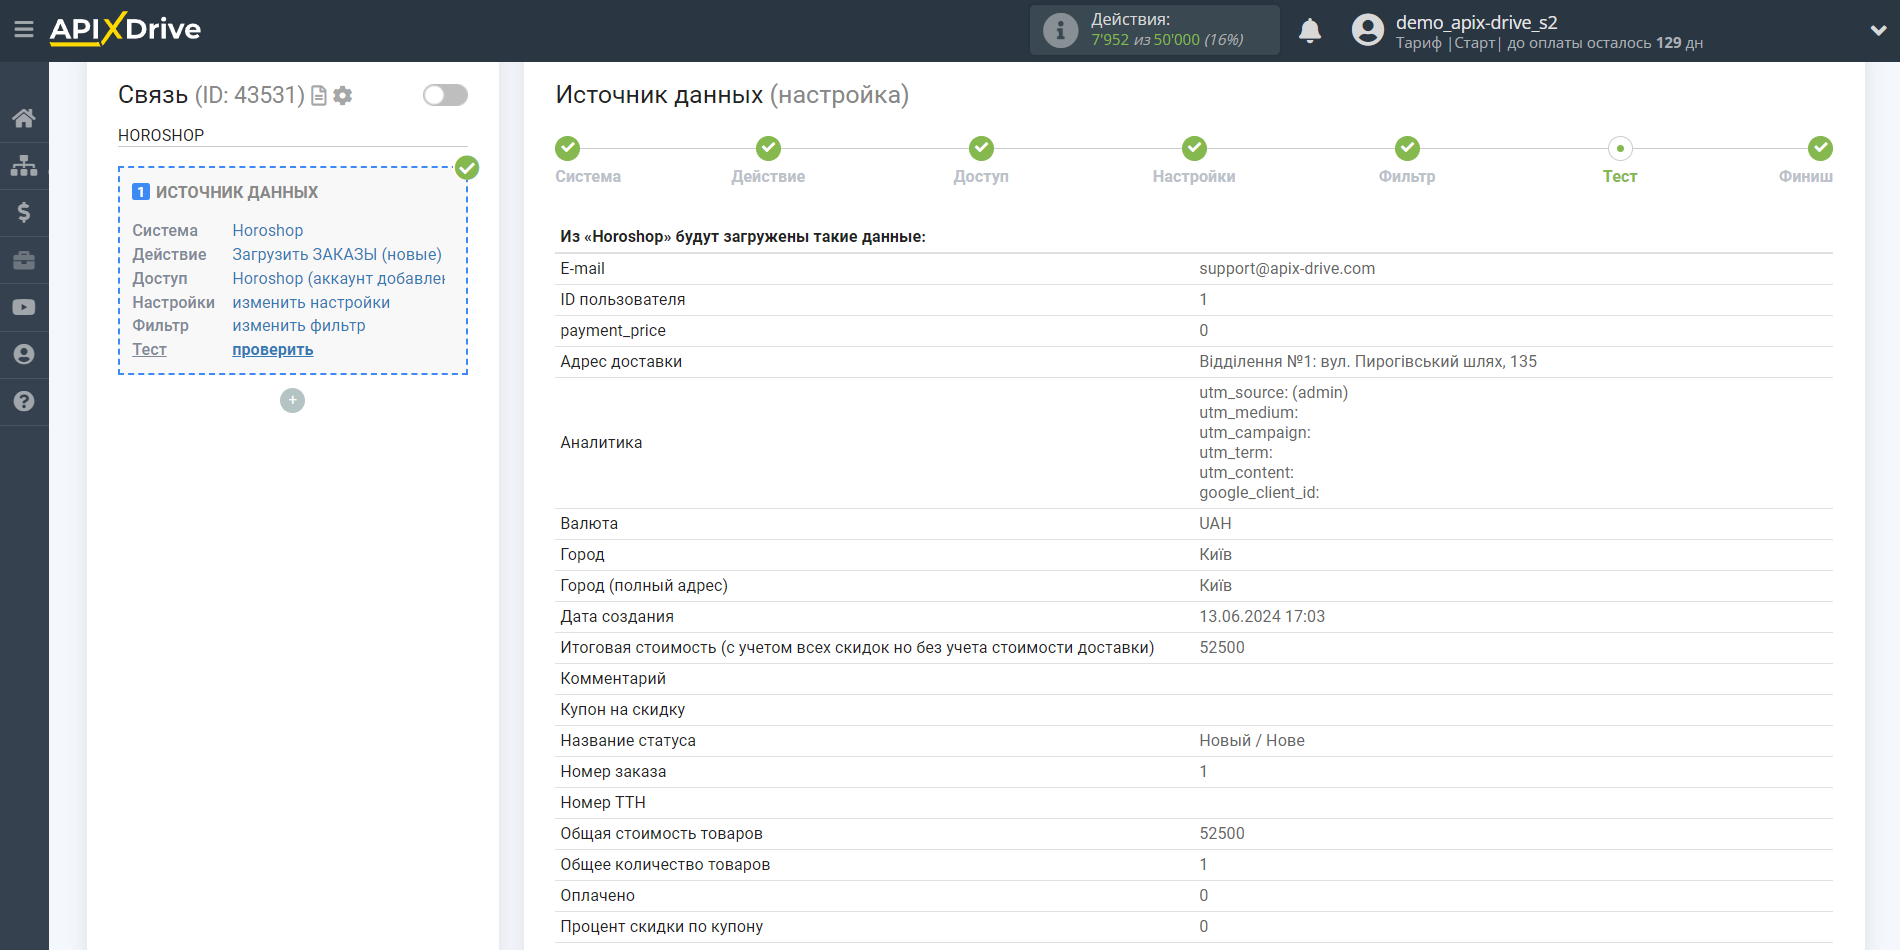Open the notifications bell
The height and width of the screenshot is (950, 1900).
[1310, 31]
